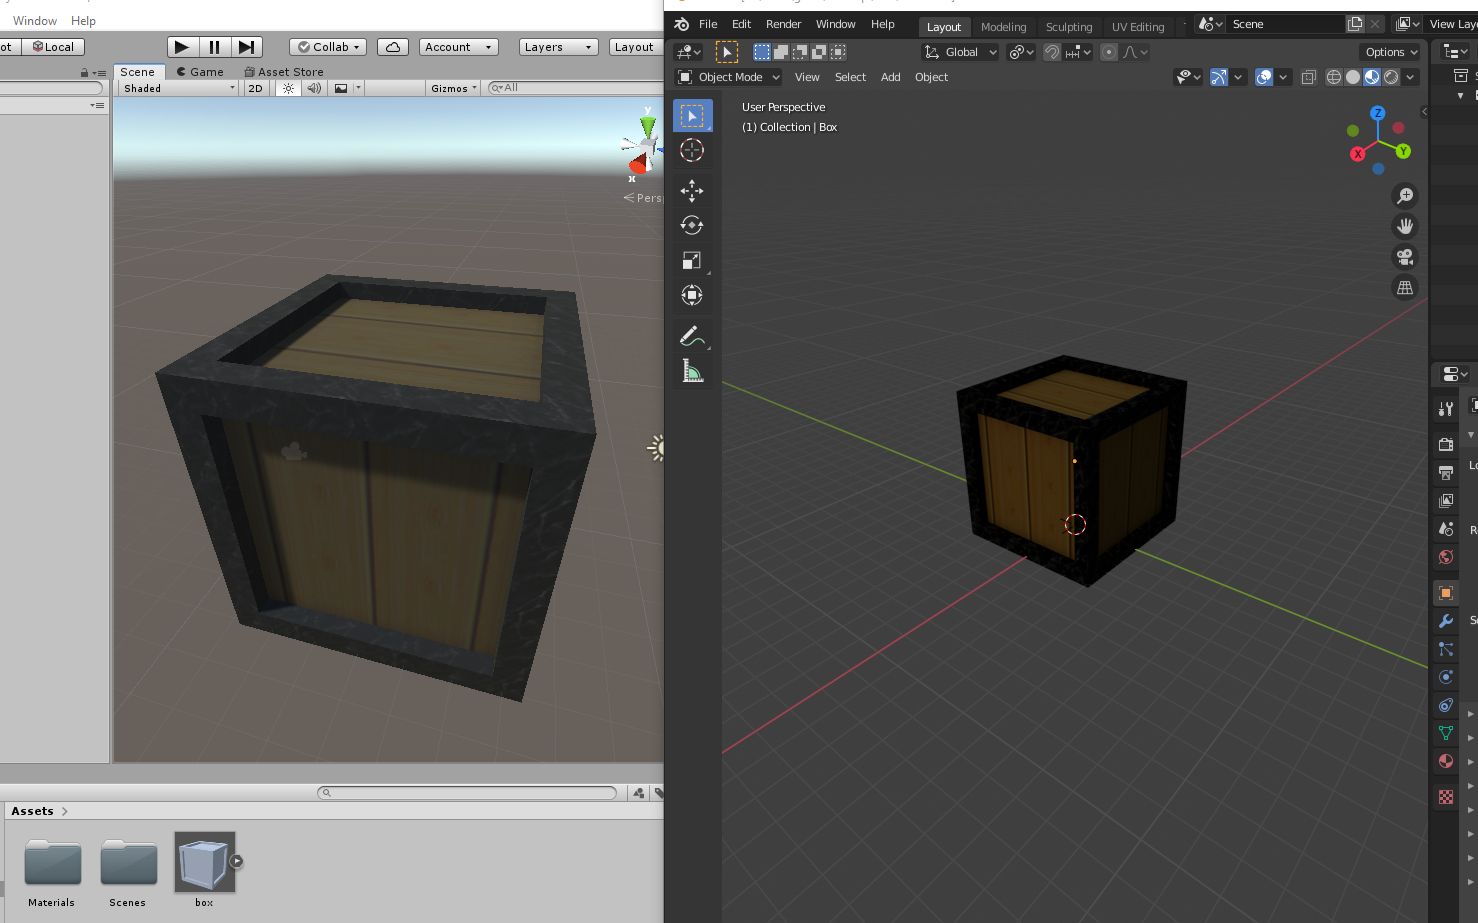This screenshot has height=923, width=1478.
Task: Select the Annotate tool in Blender
Action: point(692,336)
